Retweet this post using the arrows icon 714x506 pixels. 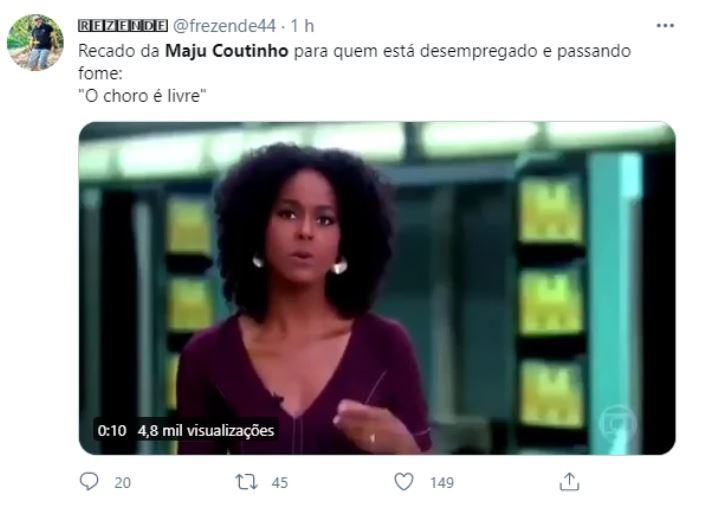[x=246, y=482]
